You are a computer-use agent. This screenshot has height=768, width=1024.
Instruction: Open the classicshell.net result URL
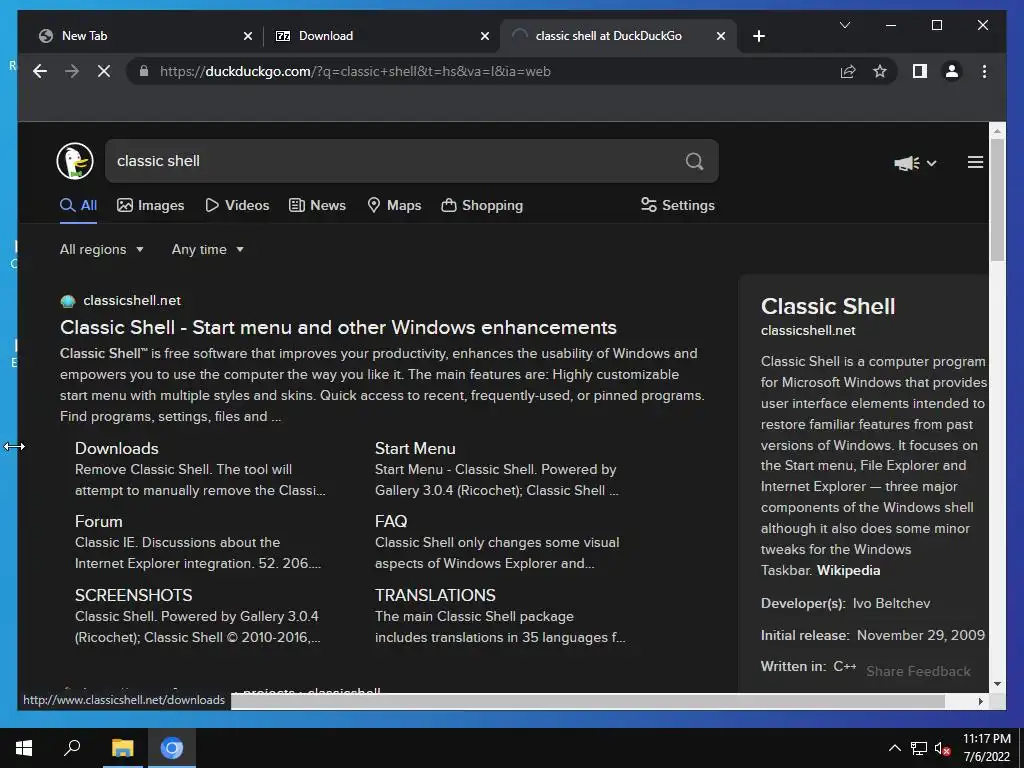pos(132,300)
